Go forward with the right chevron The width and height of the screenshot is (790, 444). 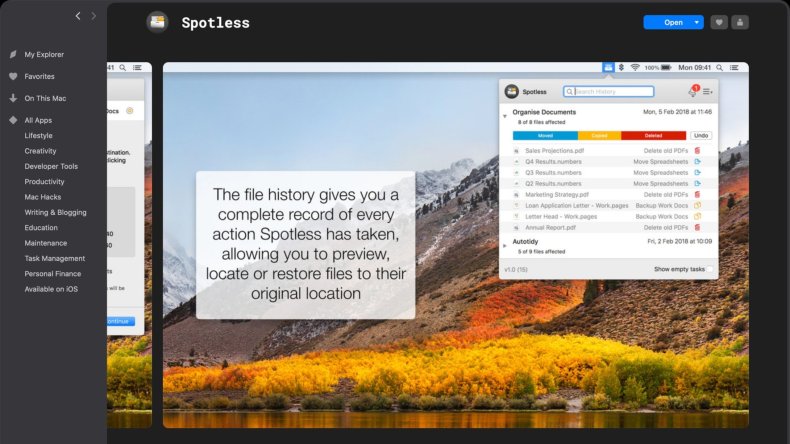tap(93, 16)
